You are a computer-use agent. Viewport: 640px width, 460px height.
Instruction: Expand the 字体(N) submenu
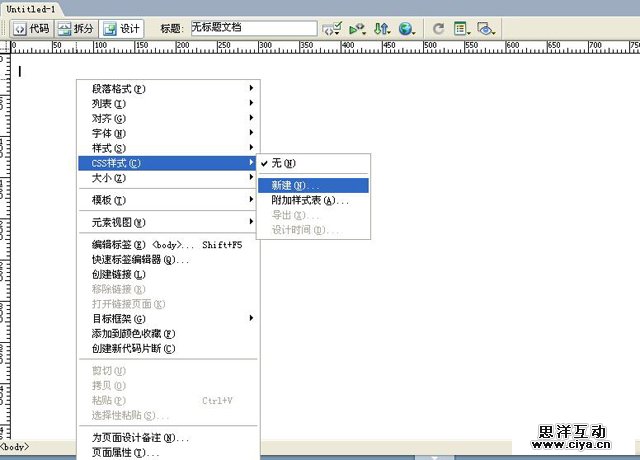pyautogui.click(x=108, y=133)
